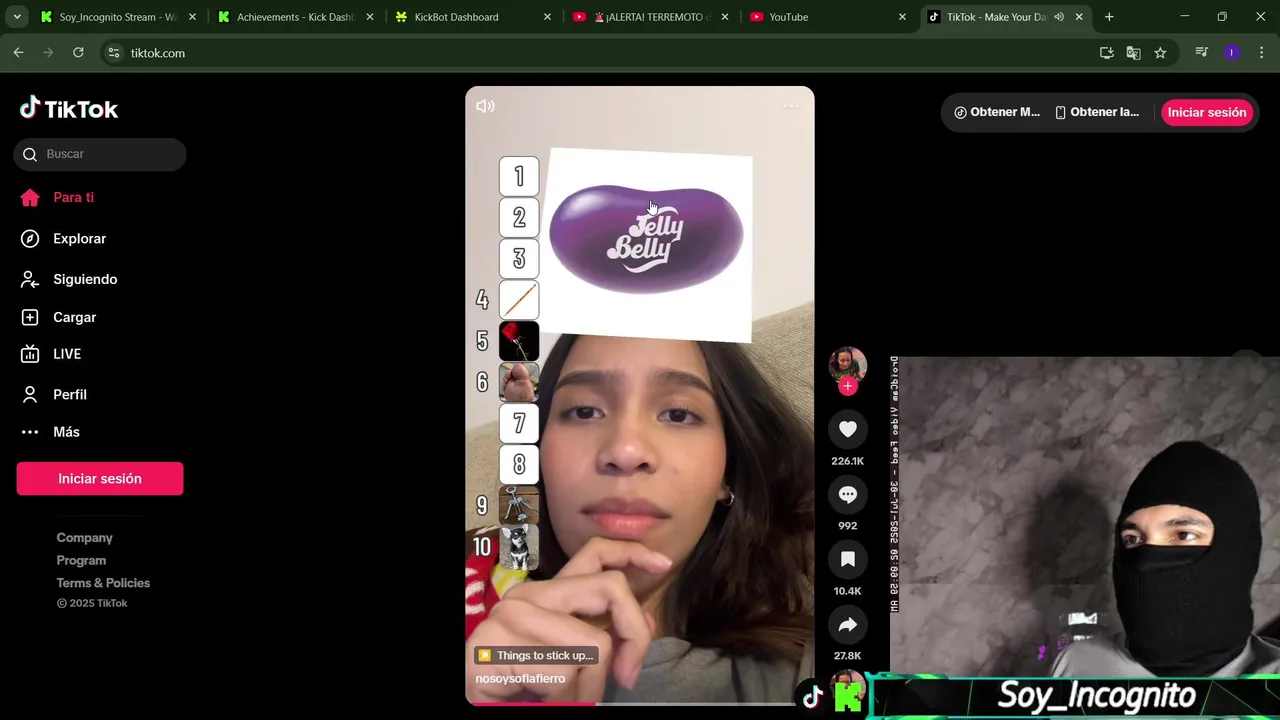Click the install app icon in address bar
The height and width of the screenshot is (720, 1280).
click(x=1106, y=53)
